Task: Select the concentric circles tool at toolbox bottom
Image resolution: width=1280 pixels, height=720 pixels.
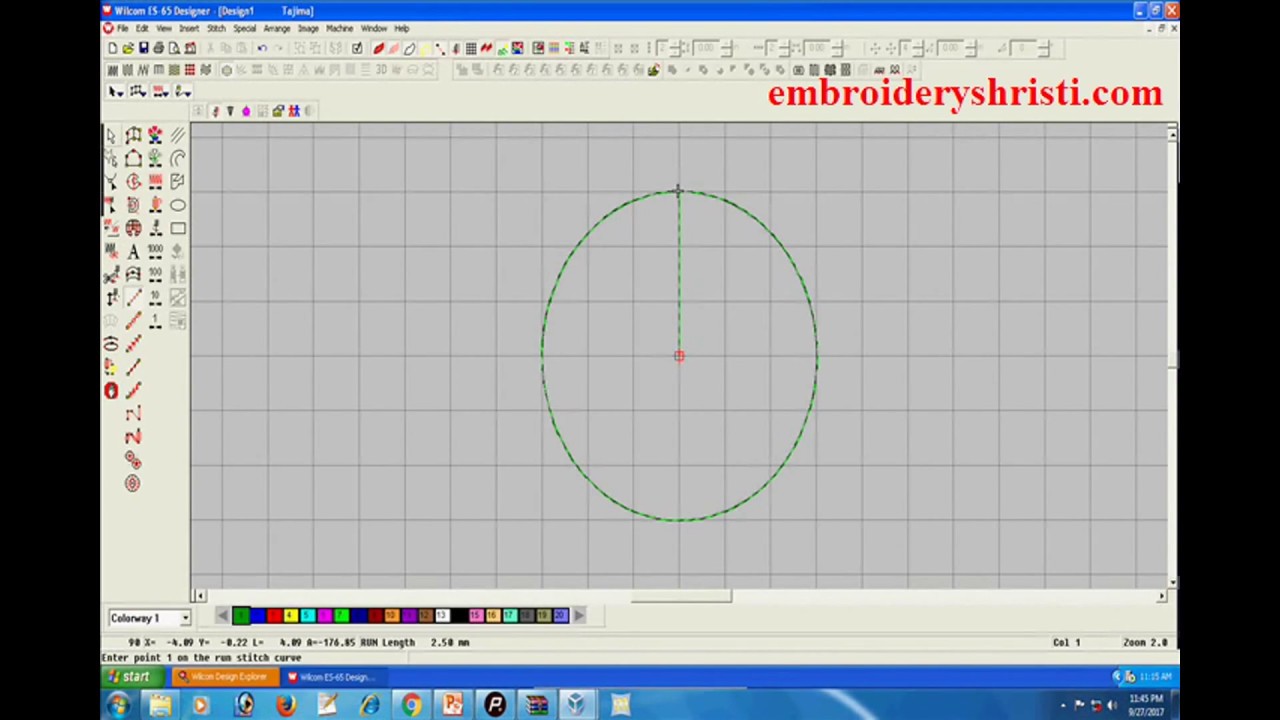Action: click(x=132, y=483)
